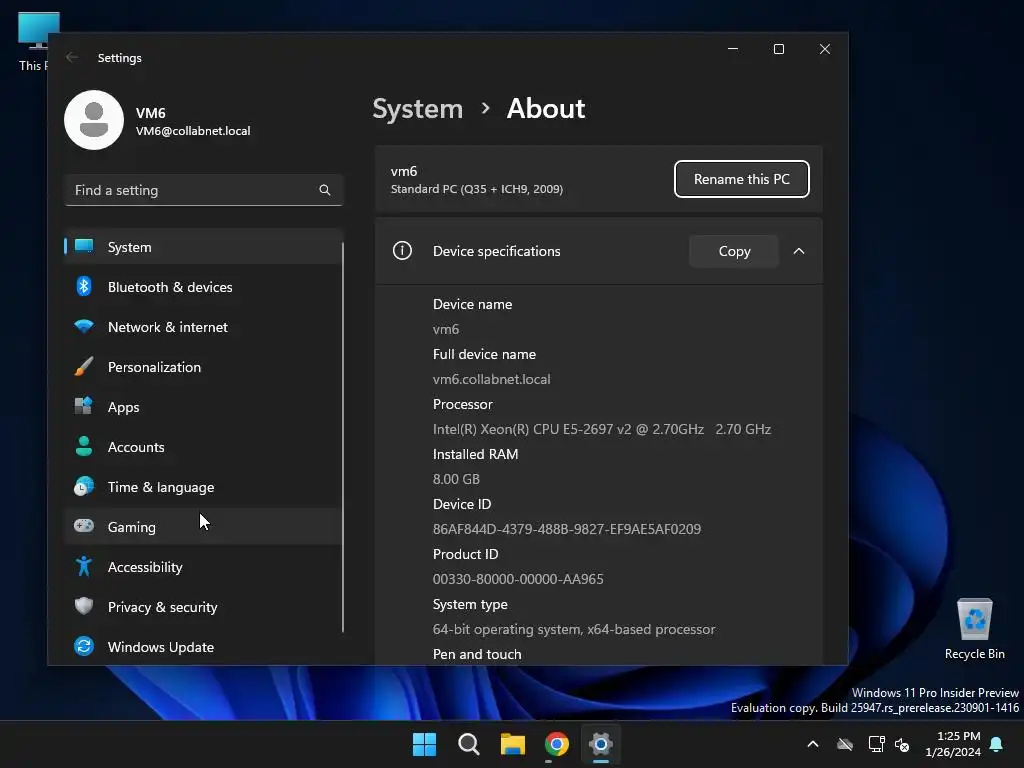Click the Settings gear on taskbar

click(x=601, y=744)
